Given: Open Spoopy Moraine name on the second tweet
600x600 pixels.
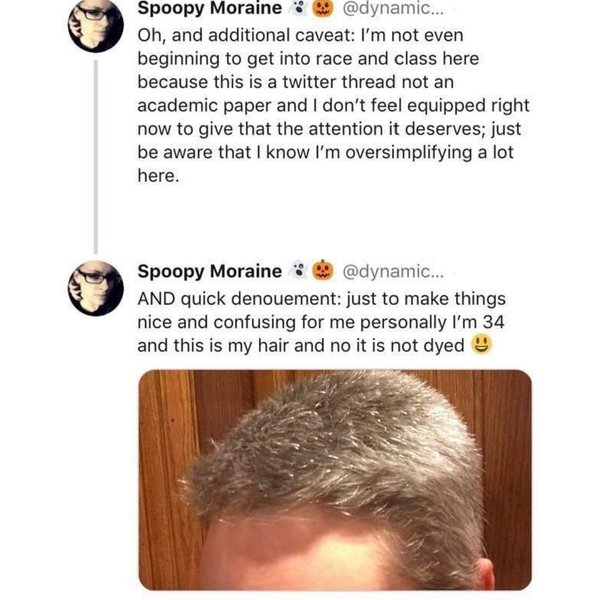Looking at the screenshot, I should (209, 271).
